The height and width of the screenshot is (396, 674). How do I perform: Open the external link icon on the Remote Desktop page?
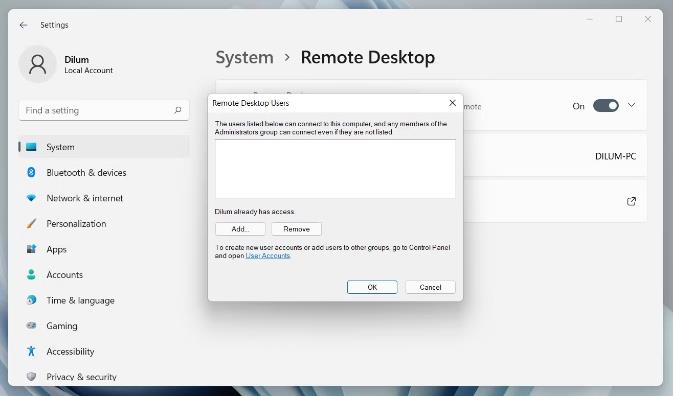[x=631, y=201]
